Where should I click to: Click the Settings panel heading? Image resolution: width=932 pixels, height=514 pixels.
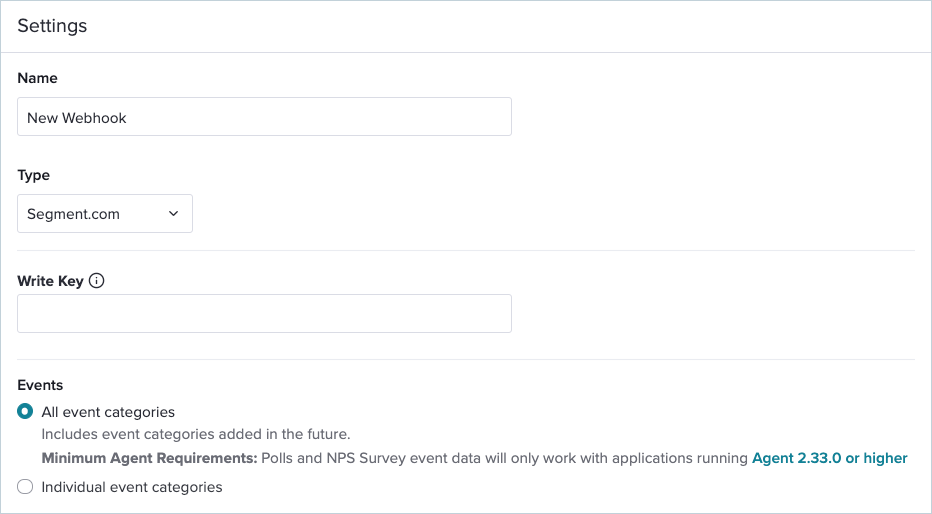[52, 26]
